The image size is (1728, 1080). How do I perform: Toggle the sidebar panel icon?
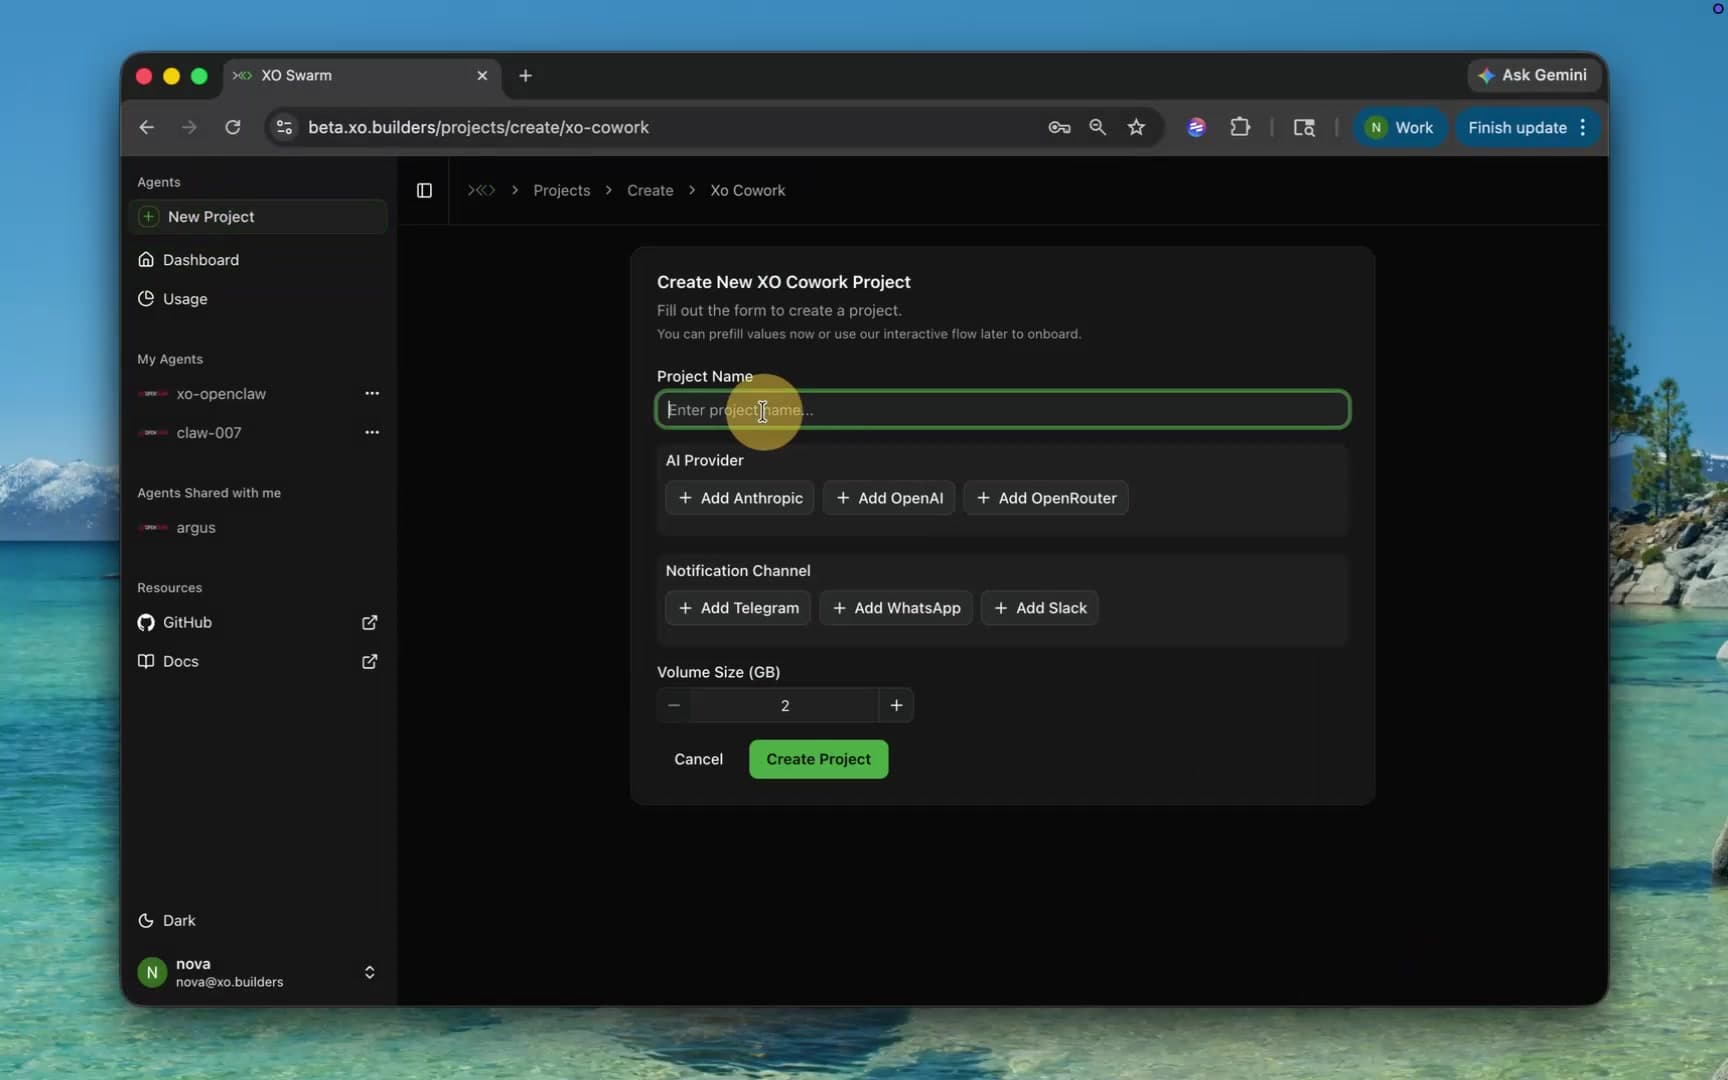click(x=424, y=190)
